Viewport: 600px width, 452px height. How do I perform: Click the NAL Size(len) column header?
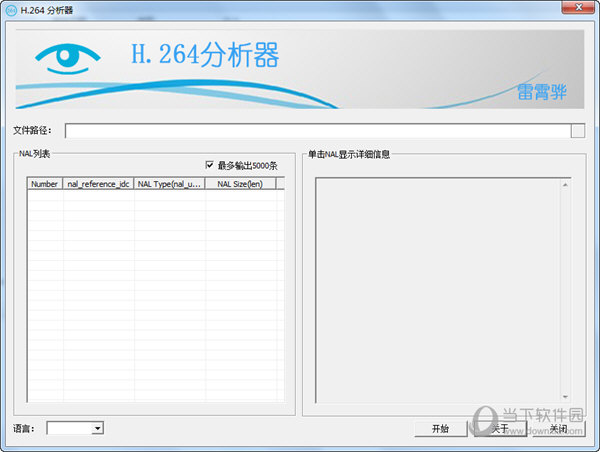pyautogui.click(x=240, y=184)
